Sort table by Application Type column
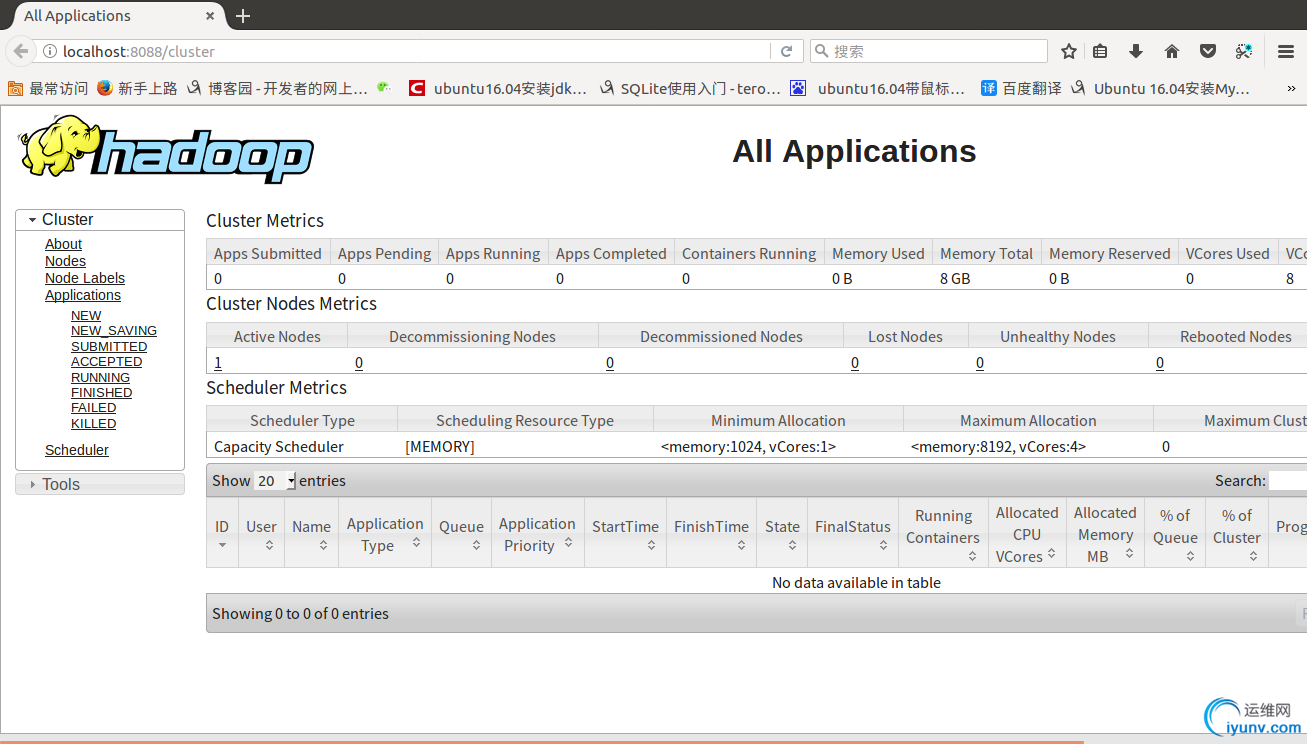This screenshot has height=744, width=1307. coord(385,534)
